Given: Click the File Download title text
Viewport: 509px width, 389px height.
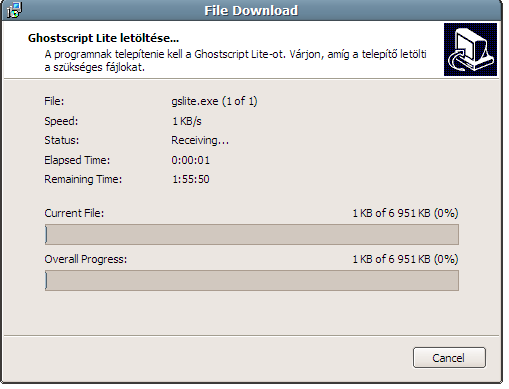Looking at the screenshot, I should (251, 11).
